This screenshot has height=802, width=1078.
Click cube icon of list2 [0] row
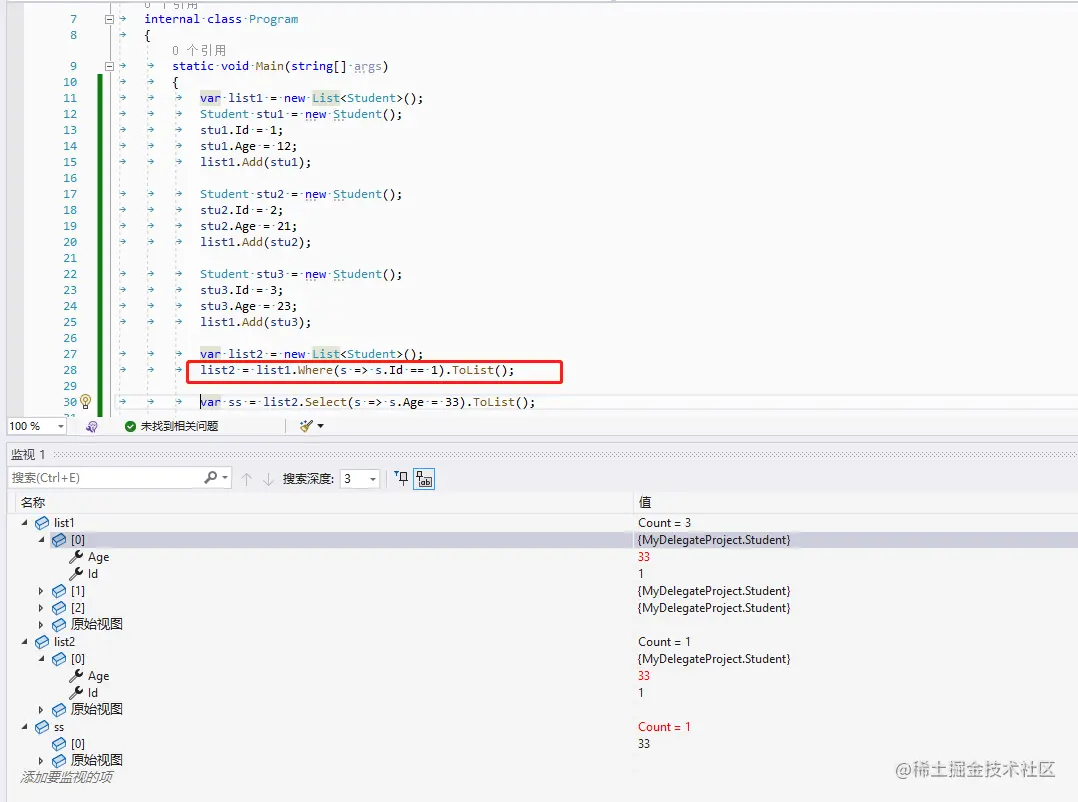[x=59, y=659]
